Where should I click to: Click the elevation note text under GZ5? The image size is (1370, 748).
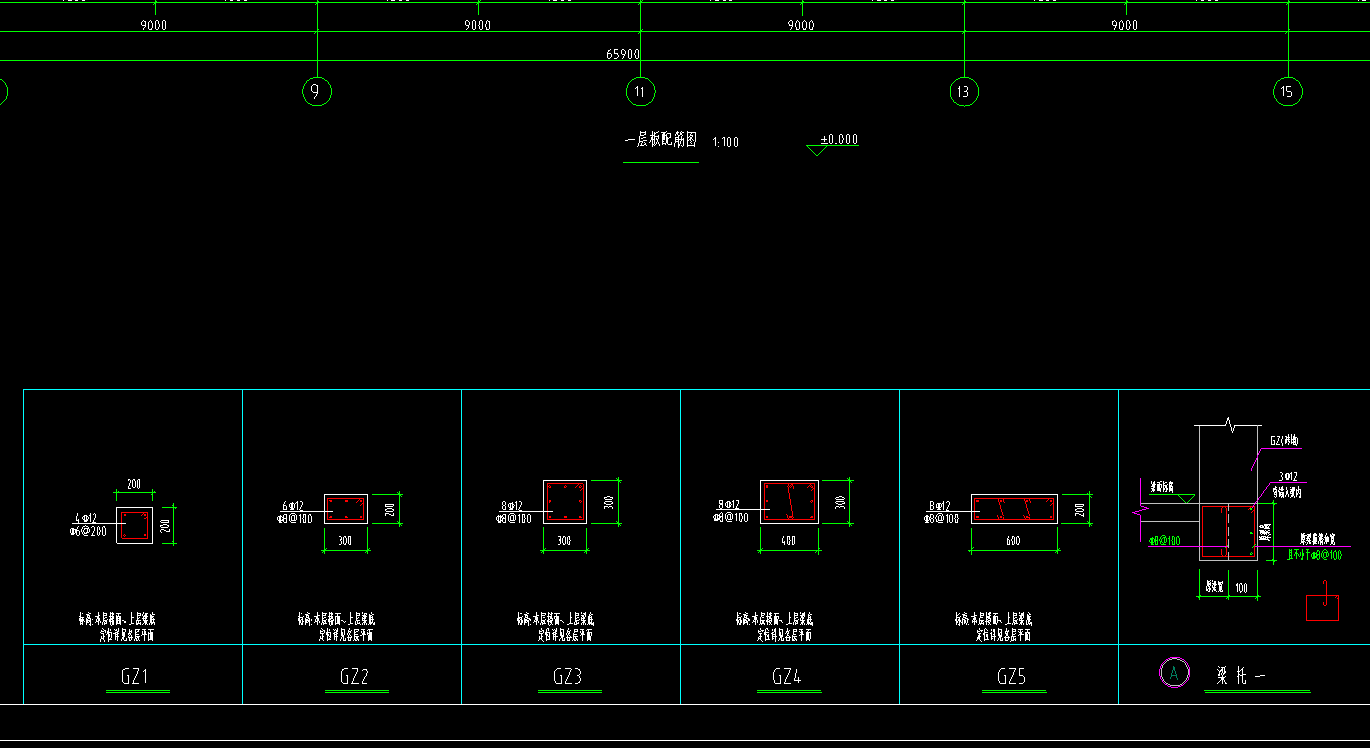tap(993, 627)
